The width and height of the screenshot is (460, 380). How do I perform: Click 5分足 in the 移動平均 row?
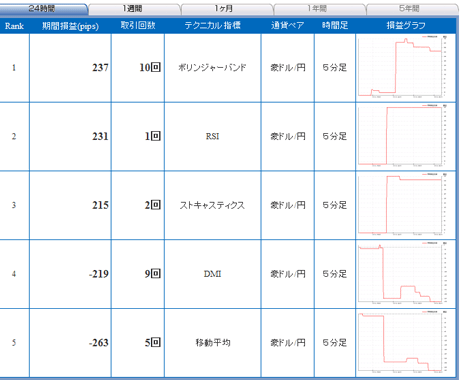(x=335, y=343)
